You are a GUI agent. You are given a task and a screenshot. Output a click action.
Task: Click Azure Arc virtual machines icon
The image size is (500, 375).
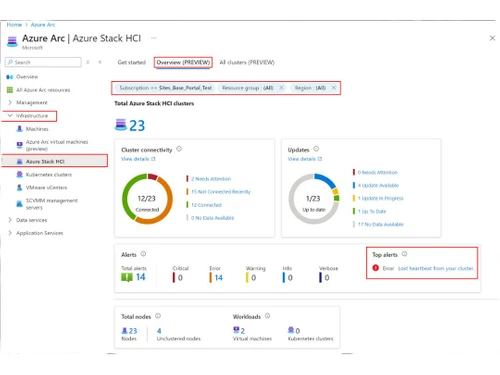(x=20, y=145)
